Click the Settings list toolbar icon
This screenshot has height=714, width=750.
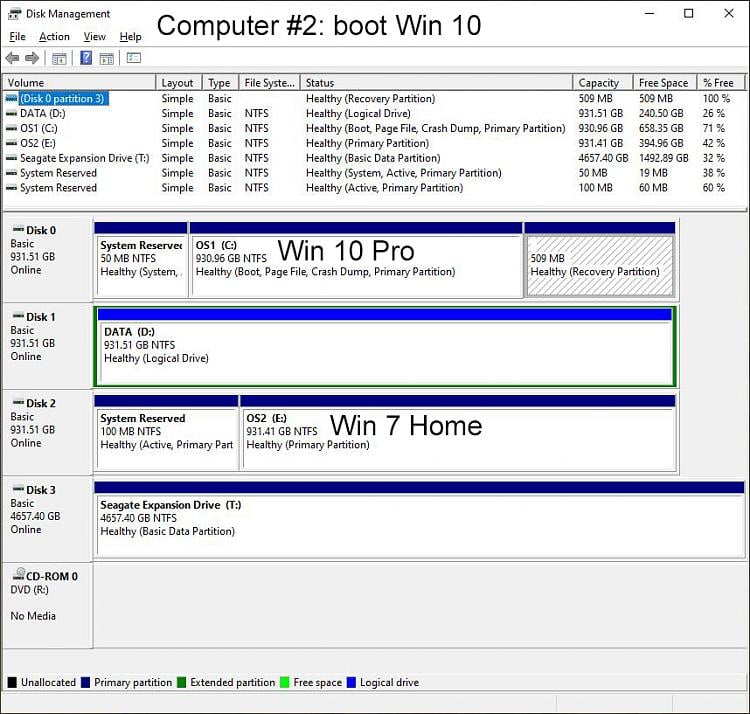(x=133, y=58)
